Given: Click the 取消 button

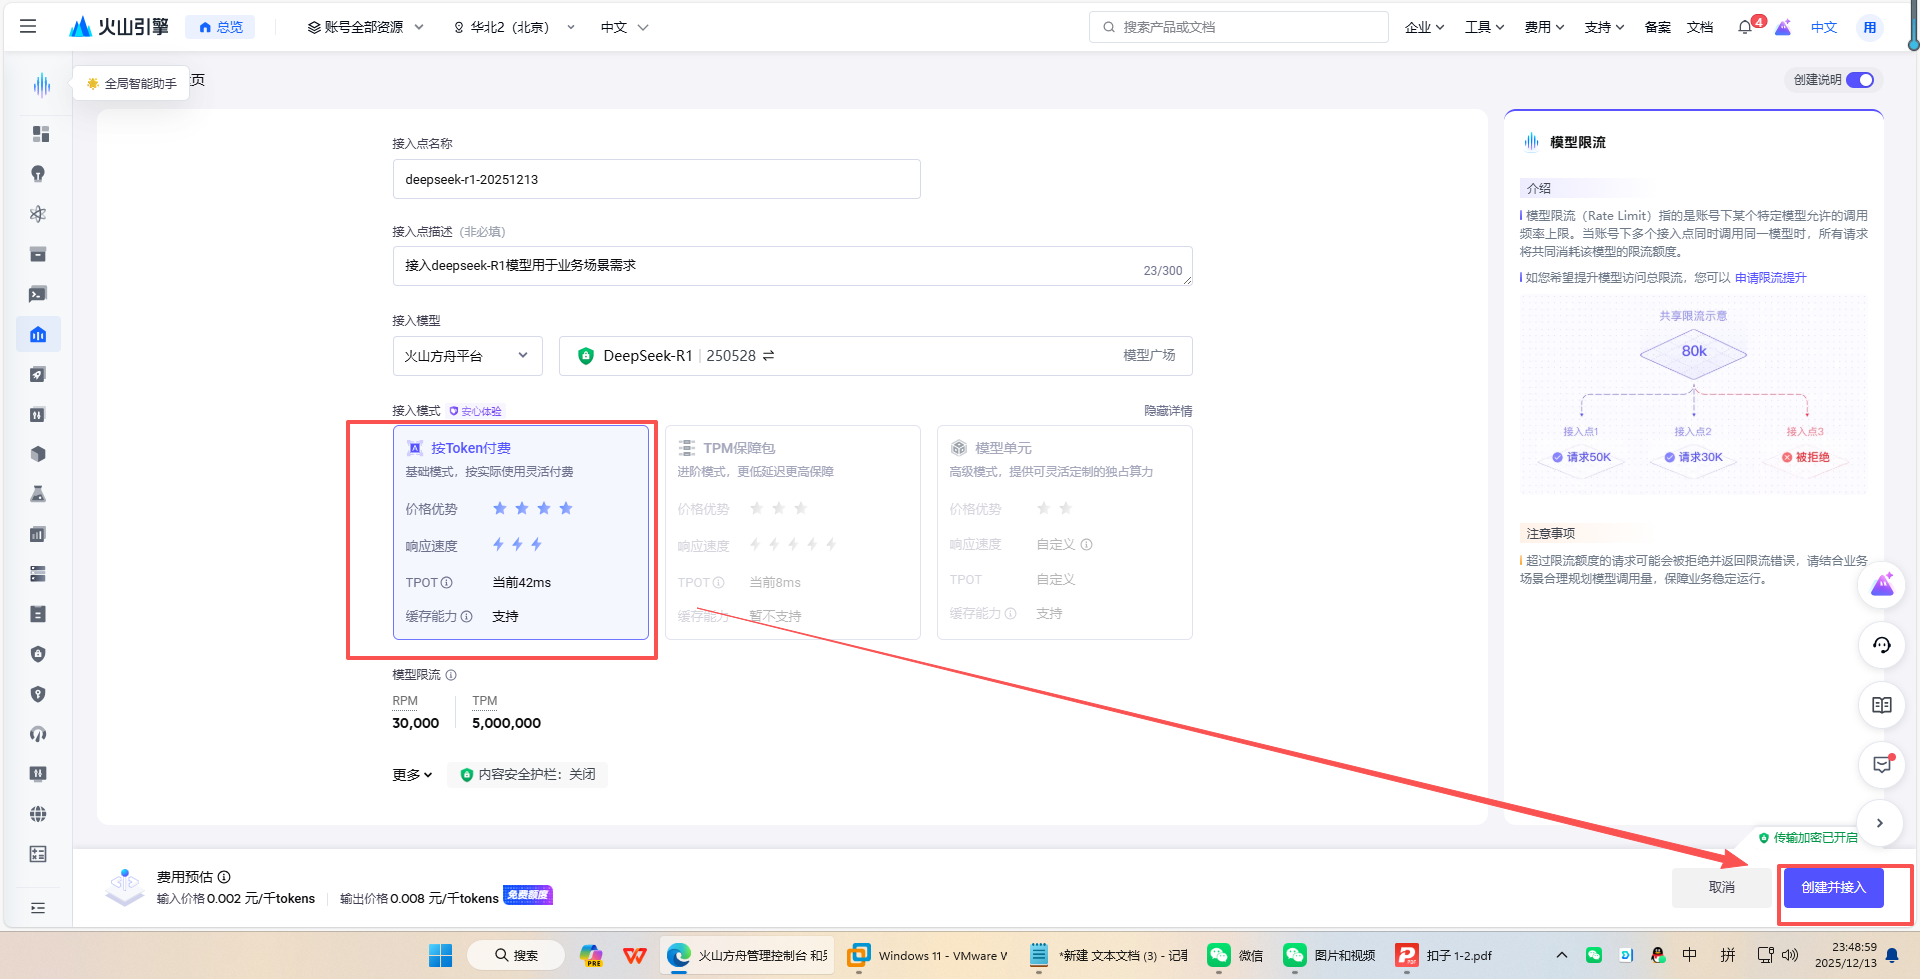Looking at the screenshot, I should (x=1722, y=888).
